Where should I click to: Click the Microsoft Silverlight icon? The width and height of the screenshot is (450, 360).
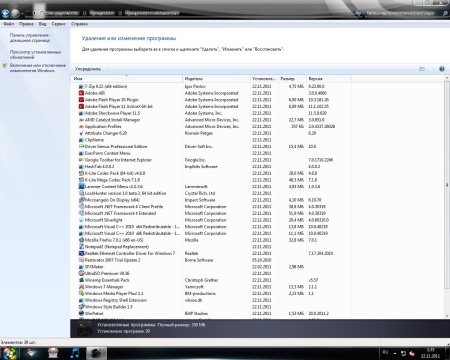(x=81, y=220)
